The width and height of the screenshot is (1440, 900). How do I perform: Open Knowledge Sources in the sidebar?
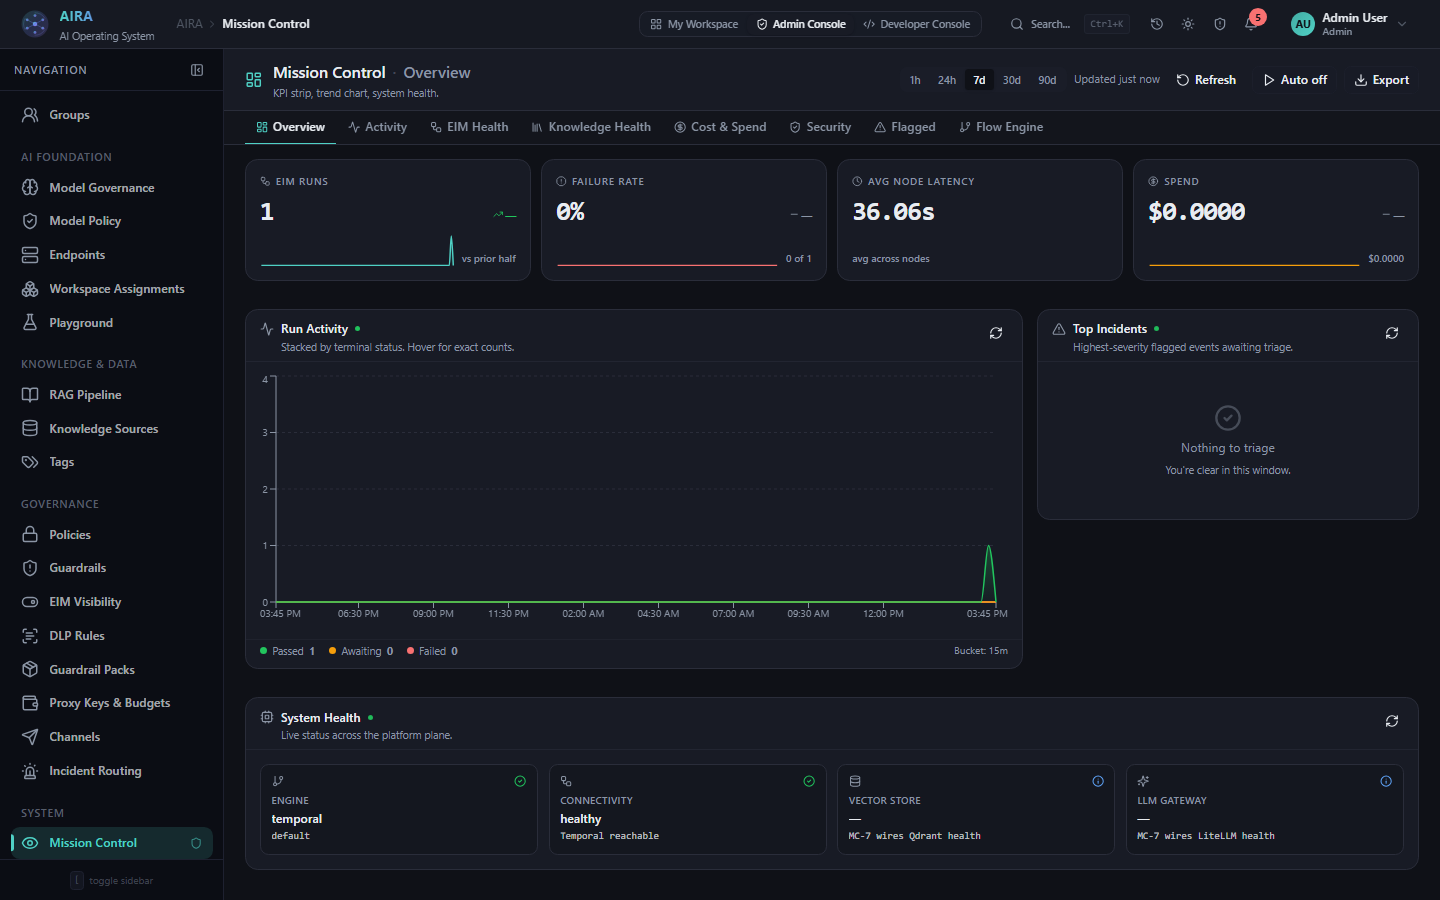pos(112,429)
